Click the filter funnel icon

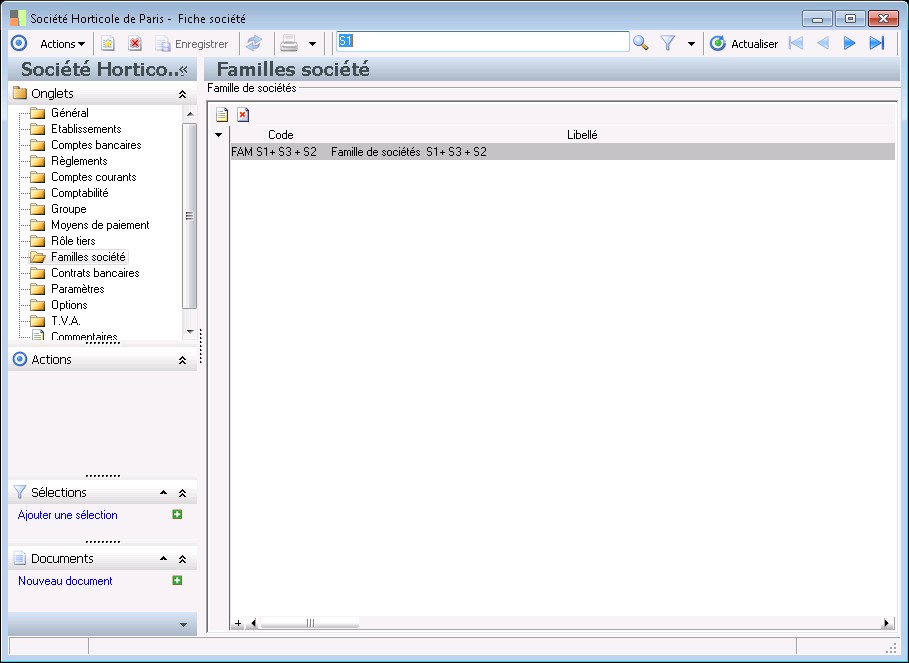pos(668,43)
